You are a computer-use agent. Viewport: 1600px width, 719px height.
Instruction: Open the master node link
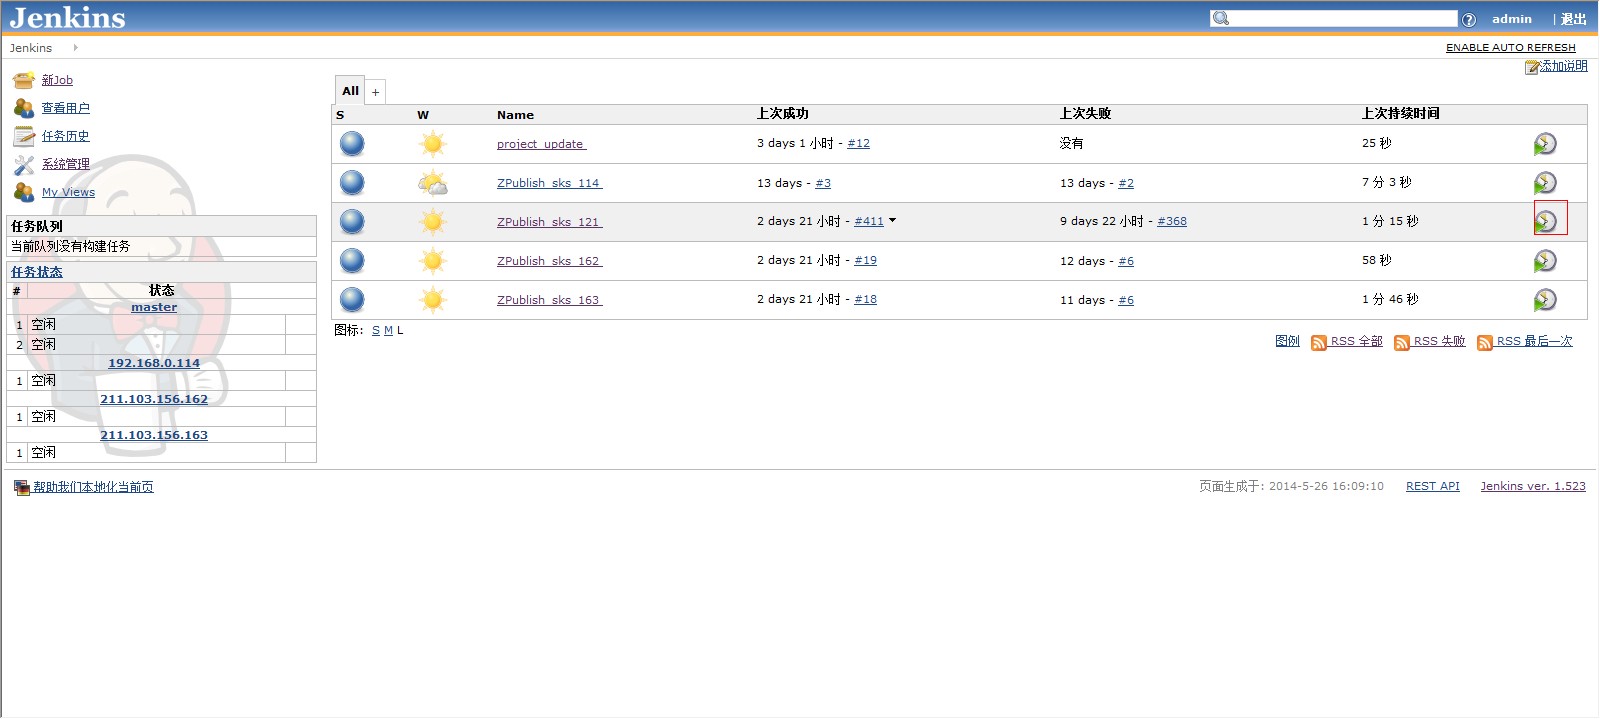click(x=154, y=307)
